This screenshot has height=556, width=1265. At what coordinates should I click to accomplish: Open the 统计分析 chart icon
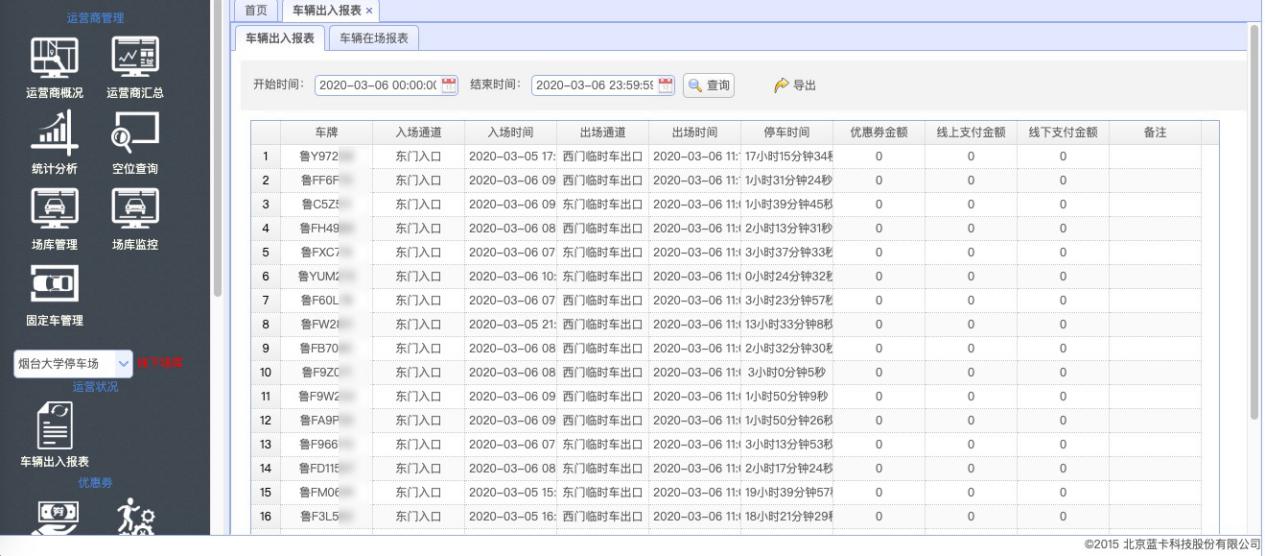coord(54,132)
